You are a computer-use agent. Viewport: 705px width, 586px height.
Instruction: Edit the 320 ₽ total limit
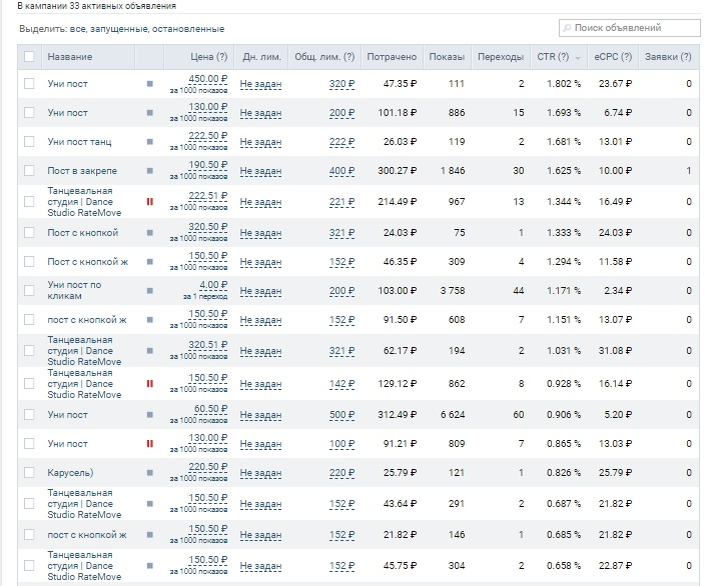point(342,84)
